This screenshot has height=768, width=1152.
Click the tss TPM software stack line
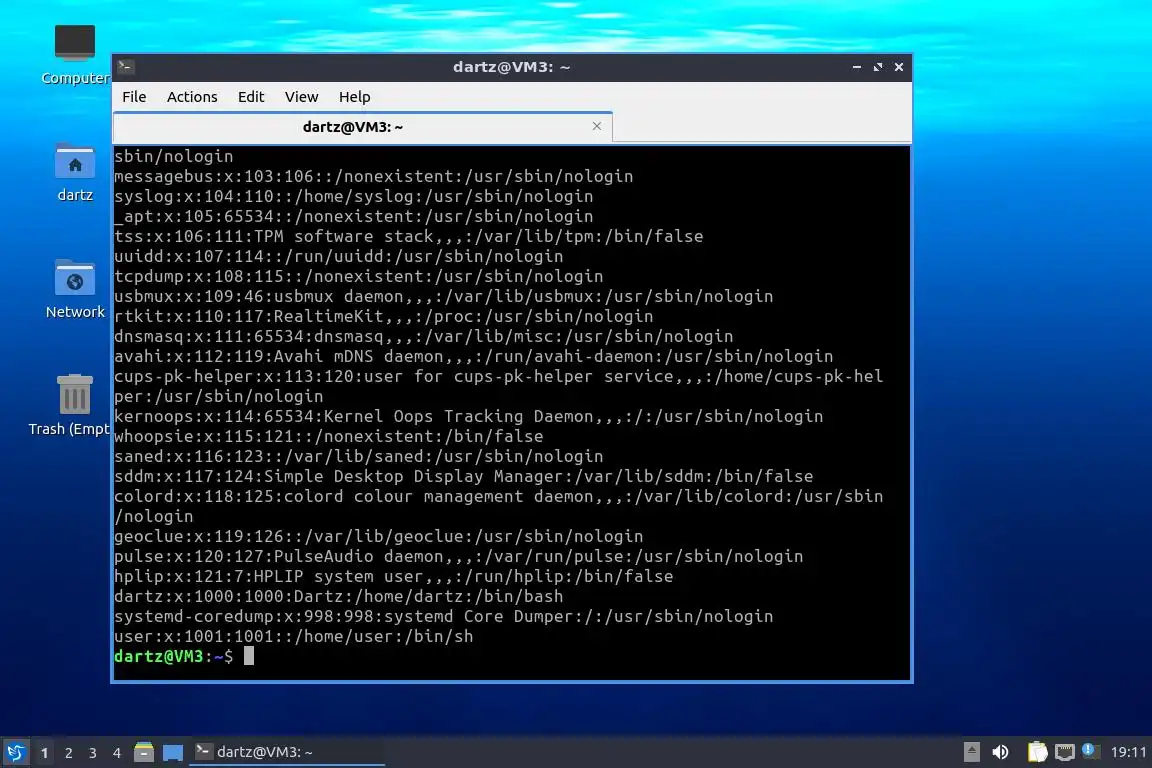pyautogui.click(x=408, y=236)
